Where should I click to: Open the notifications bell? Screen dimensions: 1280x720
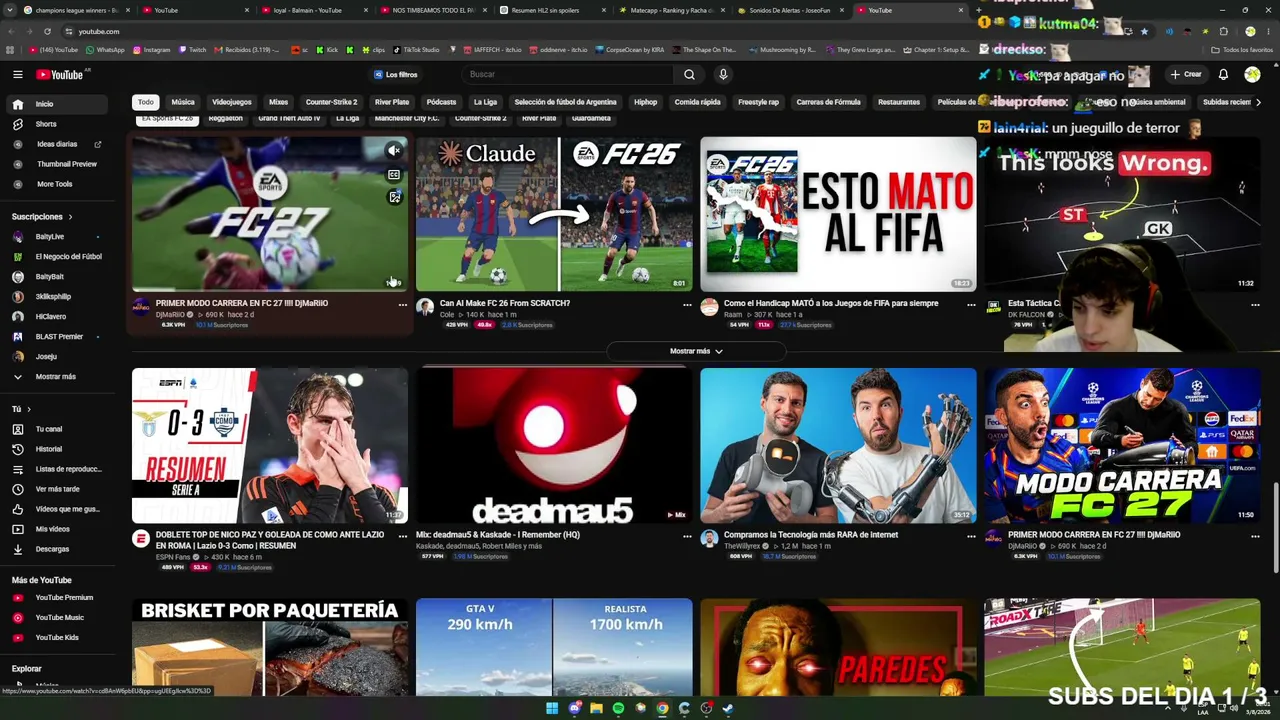(1223, 74)
